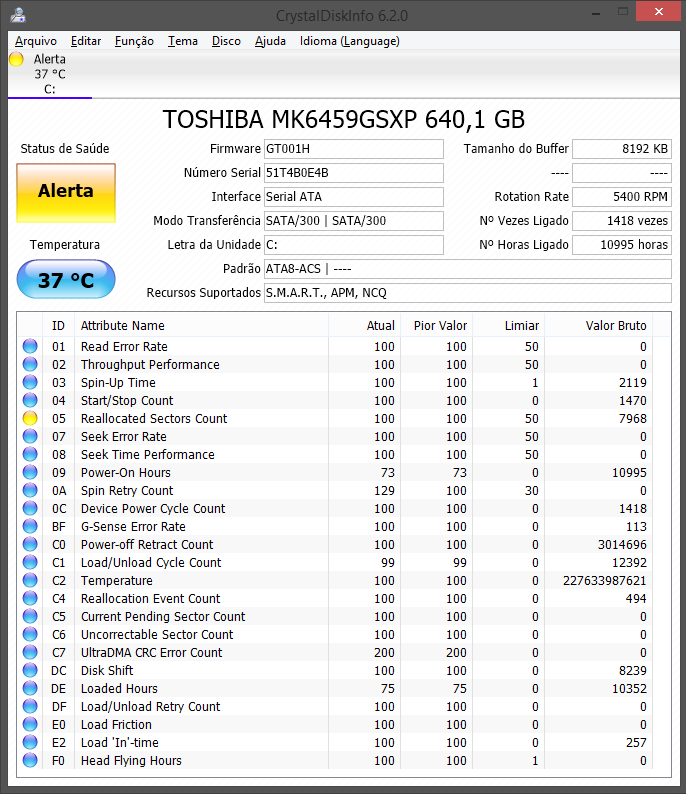Viewport: 686px width, 794px height.
Task: Click status orb for G-Sense Error Rate
Action: coord(30,527)
